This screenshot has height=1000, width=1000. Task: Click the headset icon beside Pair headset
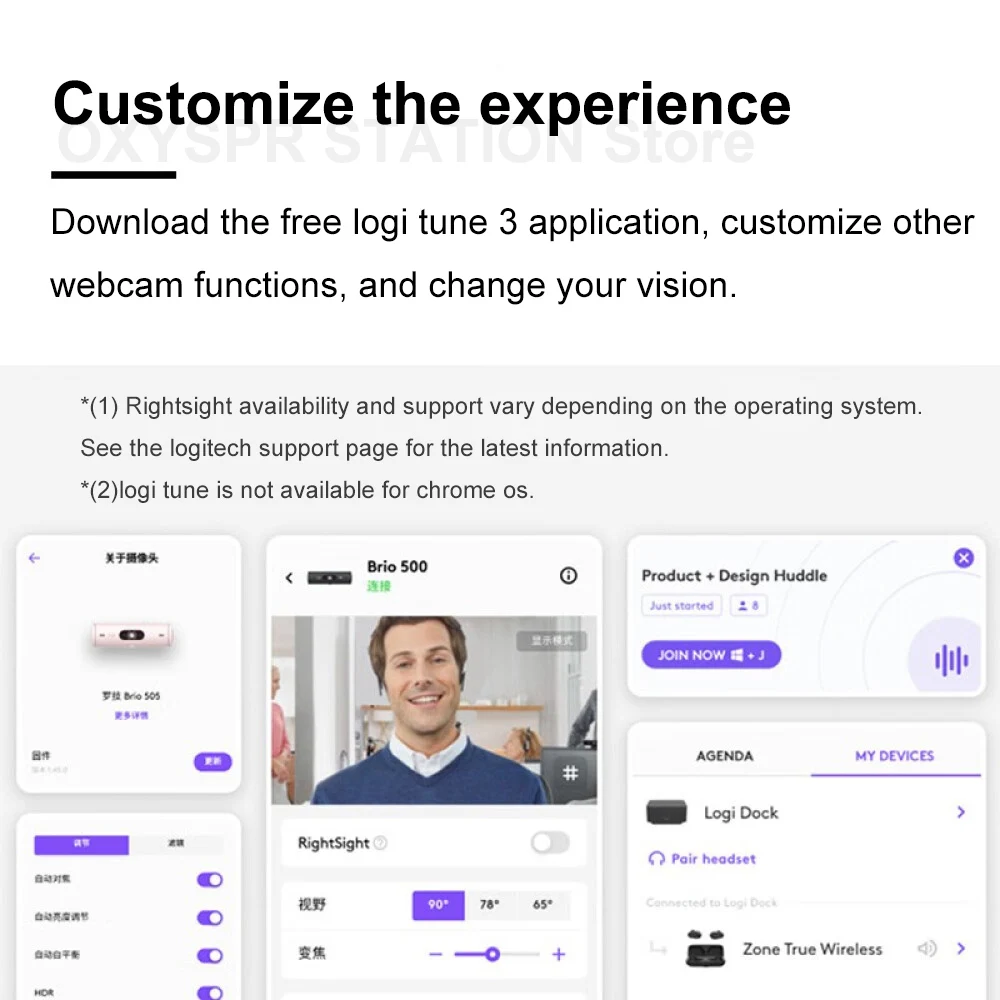coord(656,859)
